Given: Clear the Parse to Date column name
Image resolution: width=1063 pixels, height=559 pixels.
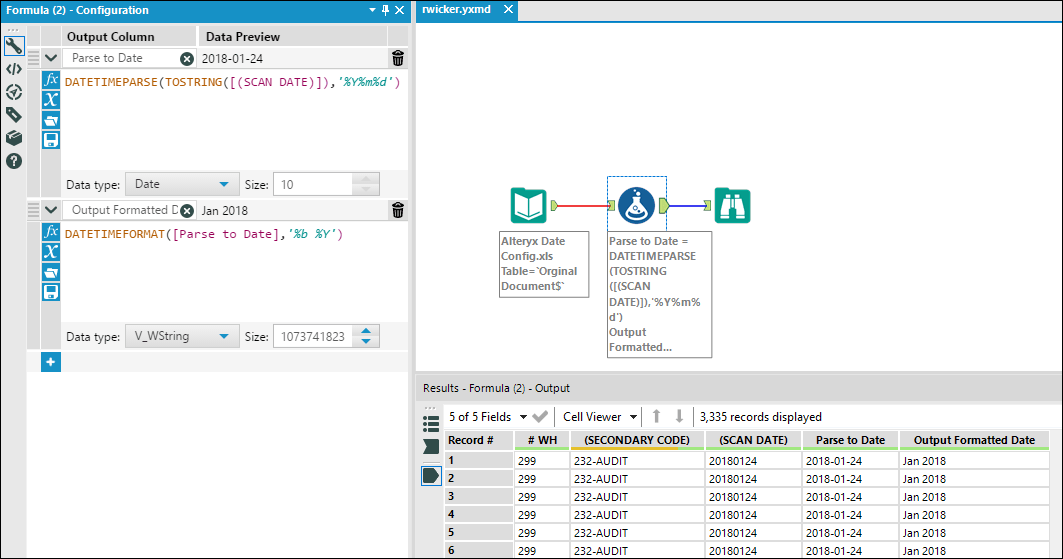Looking at the screenshot, I should (x=186, y=59).
